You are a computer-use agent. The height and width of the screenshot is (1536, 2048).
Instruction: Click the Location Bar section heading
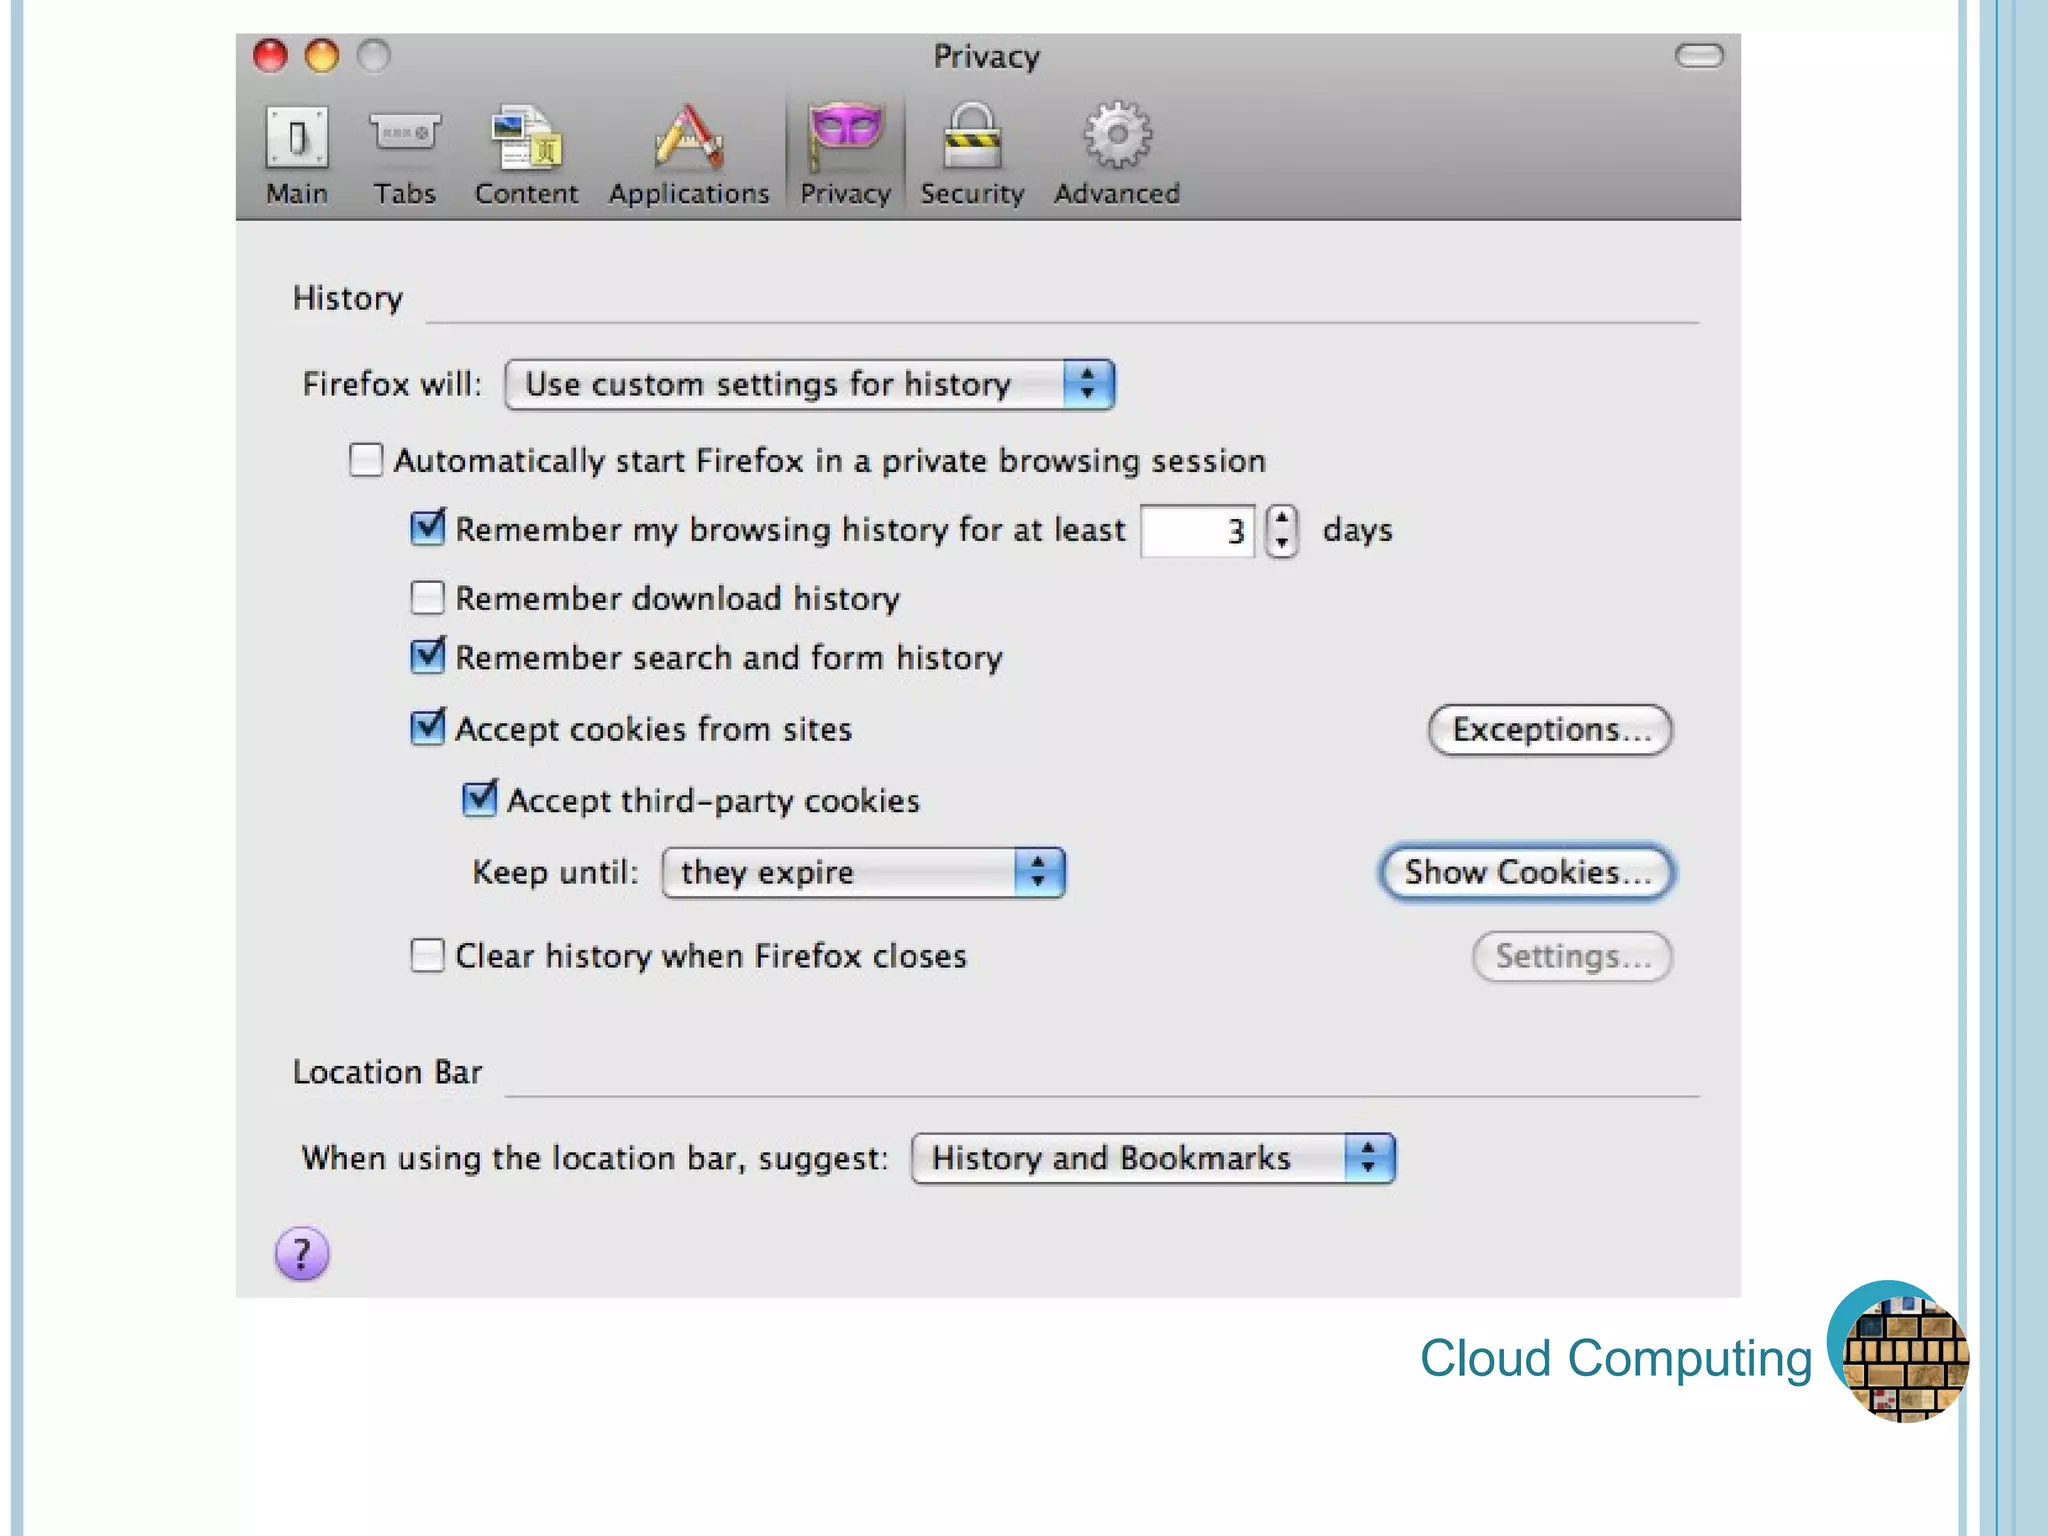point(387,1072)
